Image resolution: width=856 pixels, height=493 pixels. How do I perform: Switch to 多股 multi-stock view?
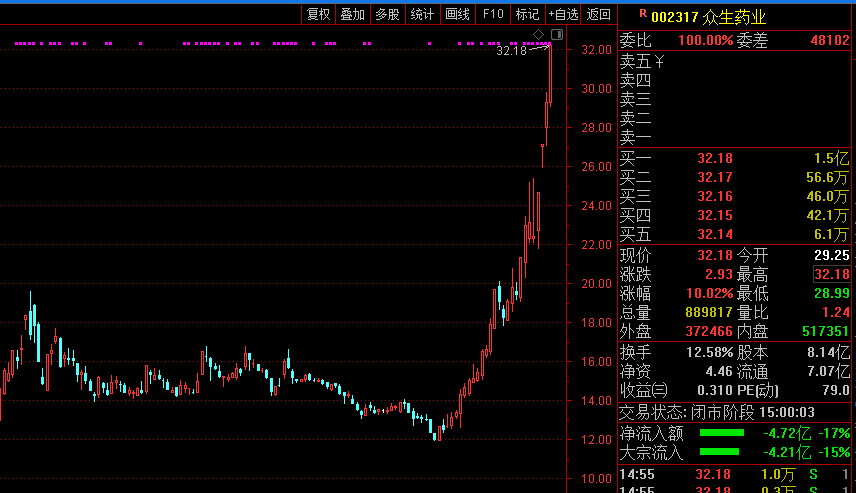tap(387, 14)
